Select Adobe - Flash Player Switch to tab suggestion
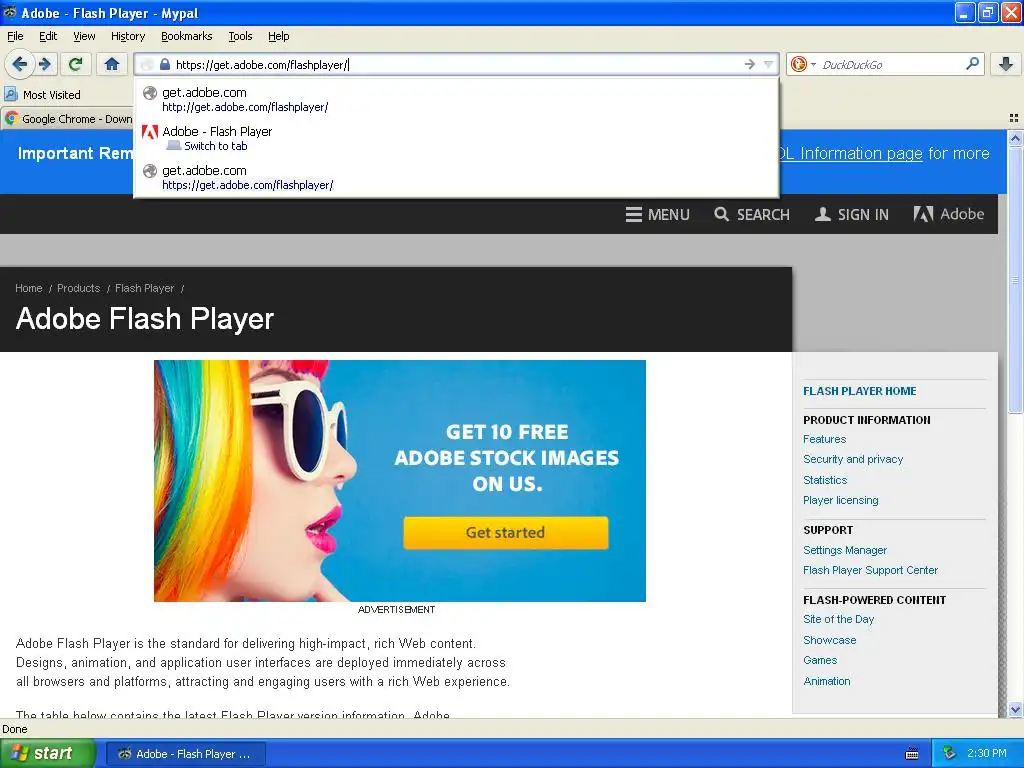The width and height of the screenshot is (1024, 768). point(456,138)
